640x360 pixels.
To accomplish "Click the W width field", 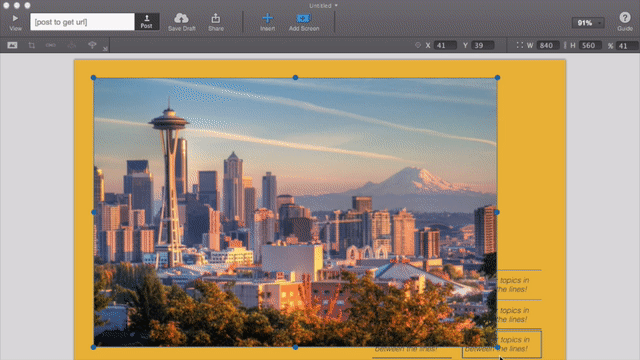I will click(547, 45).
